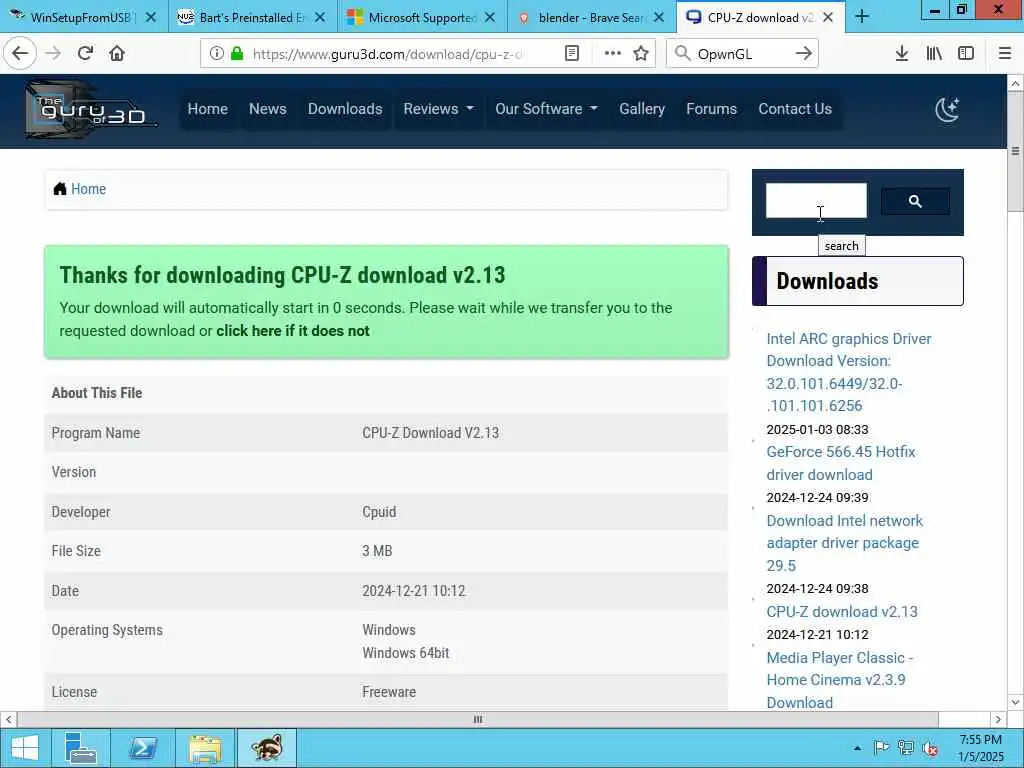The image size is (1024, 768).
Task: Open the browser downloads arrow icon
Action: click(902, 54)
